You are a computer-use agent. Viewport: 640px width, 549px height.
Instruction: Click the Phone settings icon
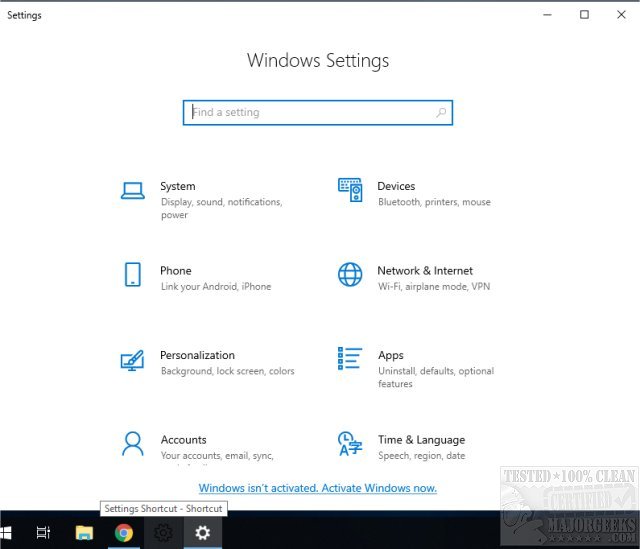[x=132, y=275]
